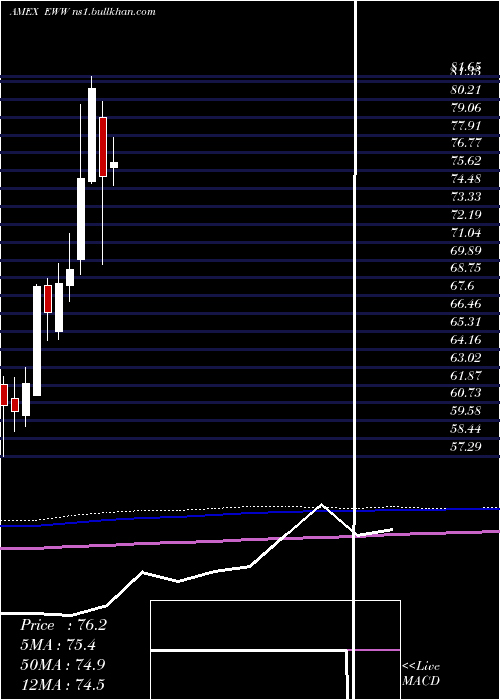The width and height of the screenshot is (500, 700).
Task: Click the small white candlestick at 75.62
Action: (x=114, y=165)
